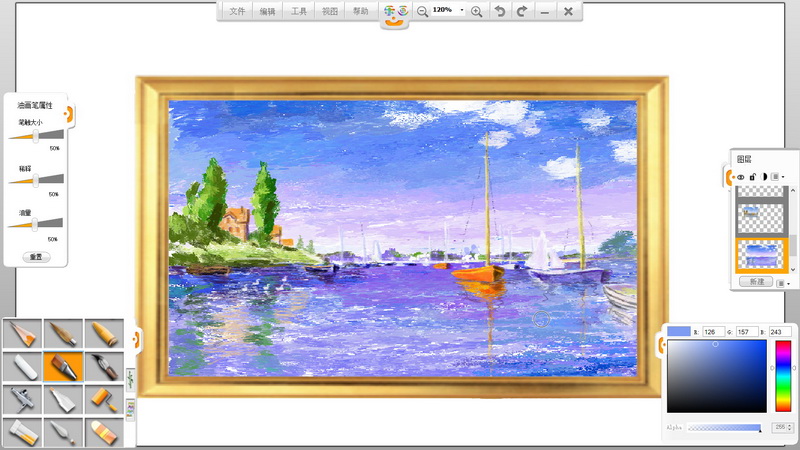
Task: Click the 新建 new layer button
Action: pyautogui.click(x=756, y=282)
